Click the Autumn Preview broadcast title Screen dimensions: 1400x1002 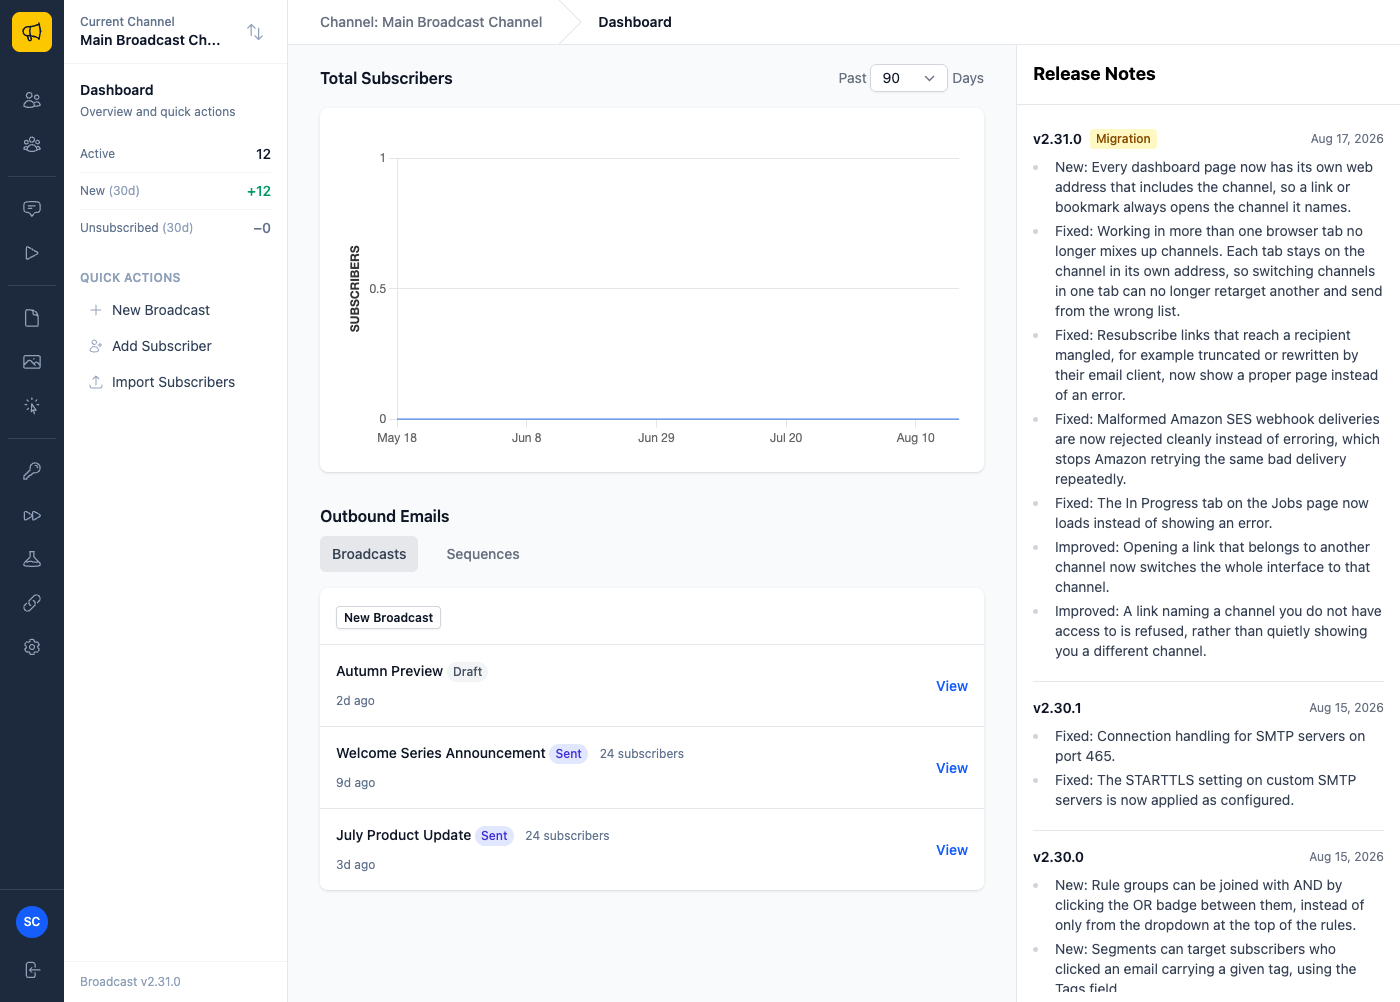pos(389,671)
